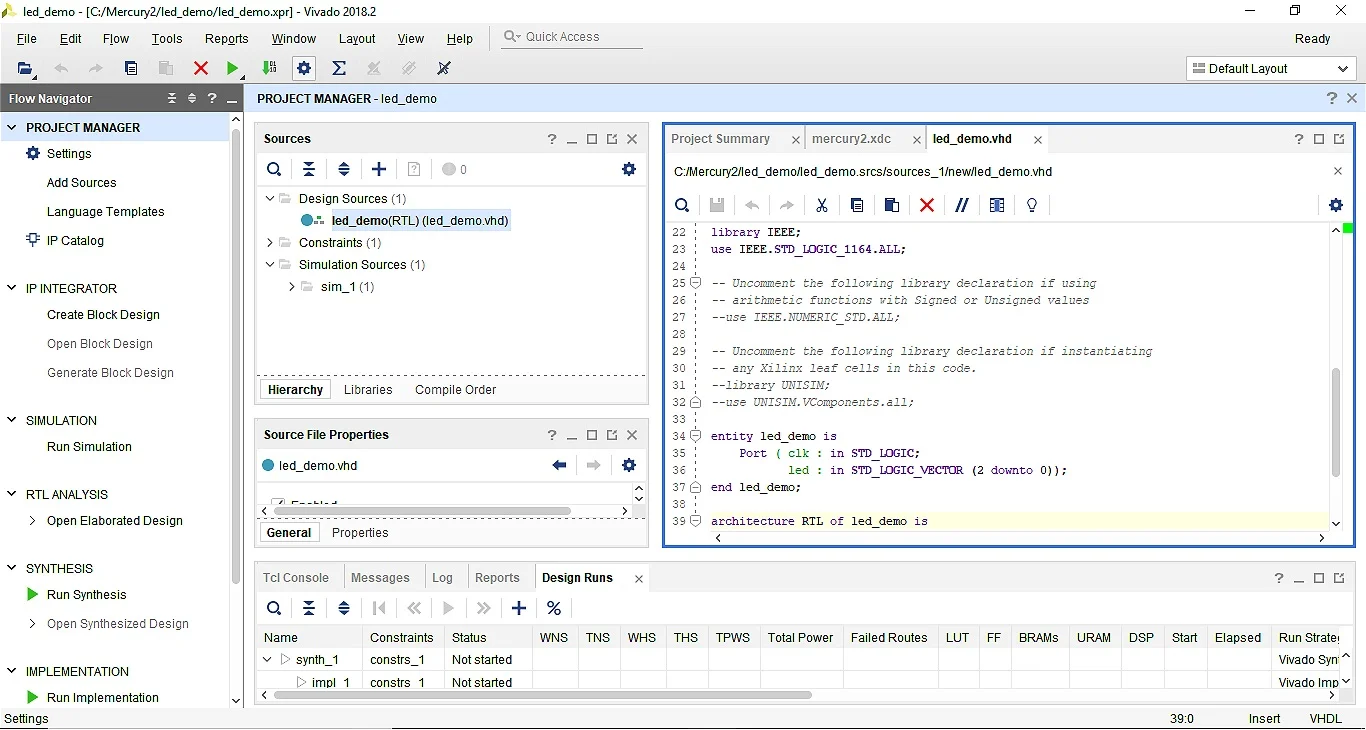Click editor vertical scrollbar thumb
The width and height of the screenshot is (1366, 730).
pos(1335,423)
